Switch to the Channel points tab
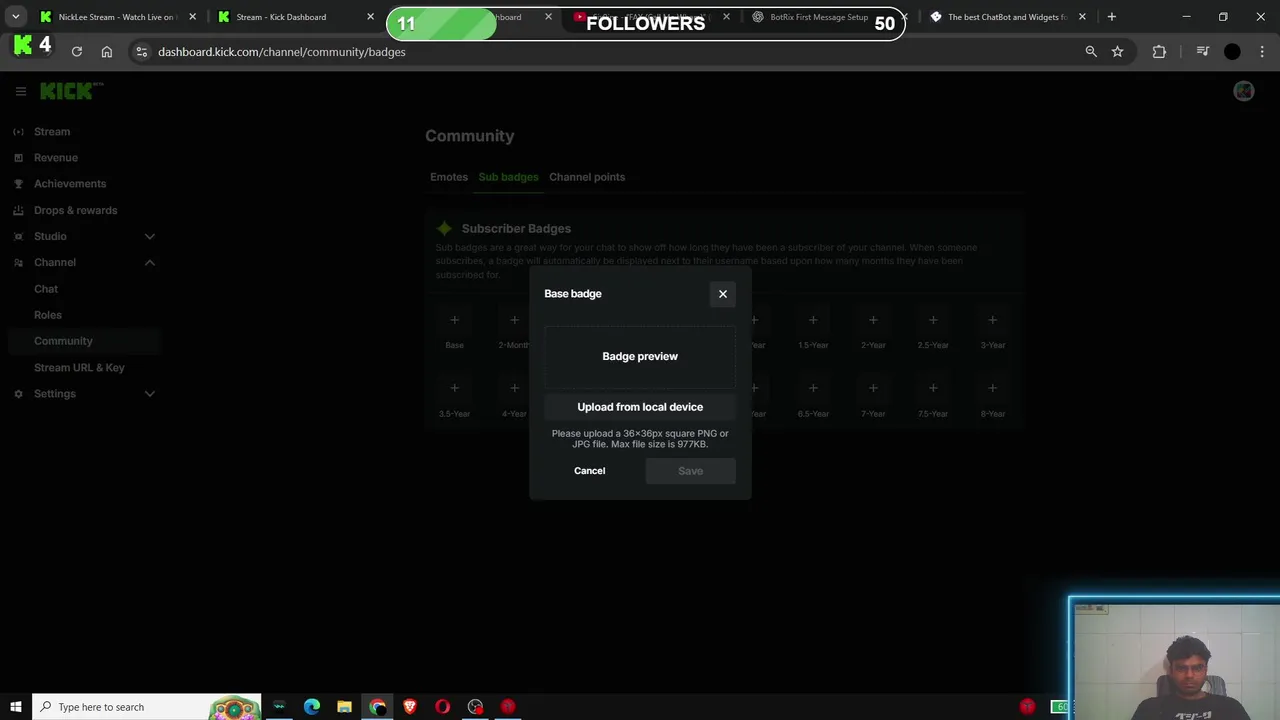 coord(587,177)
